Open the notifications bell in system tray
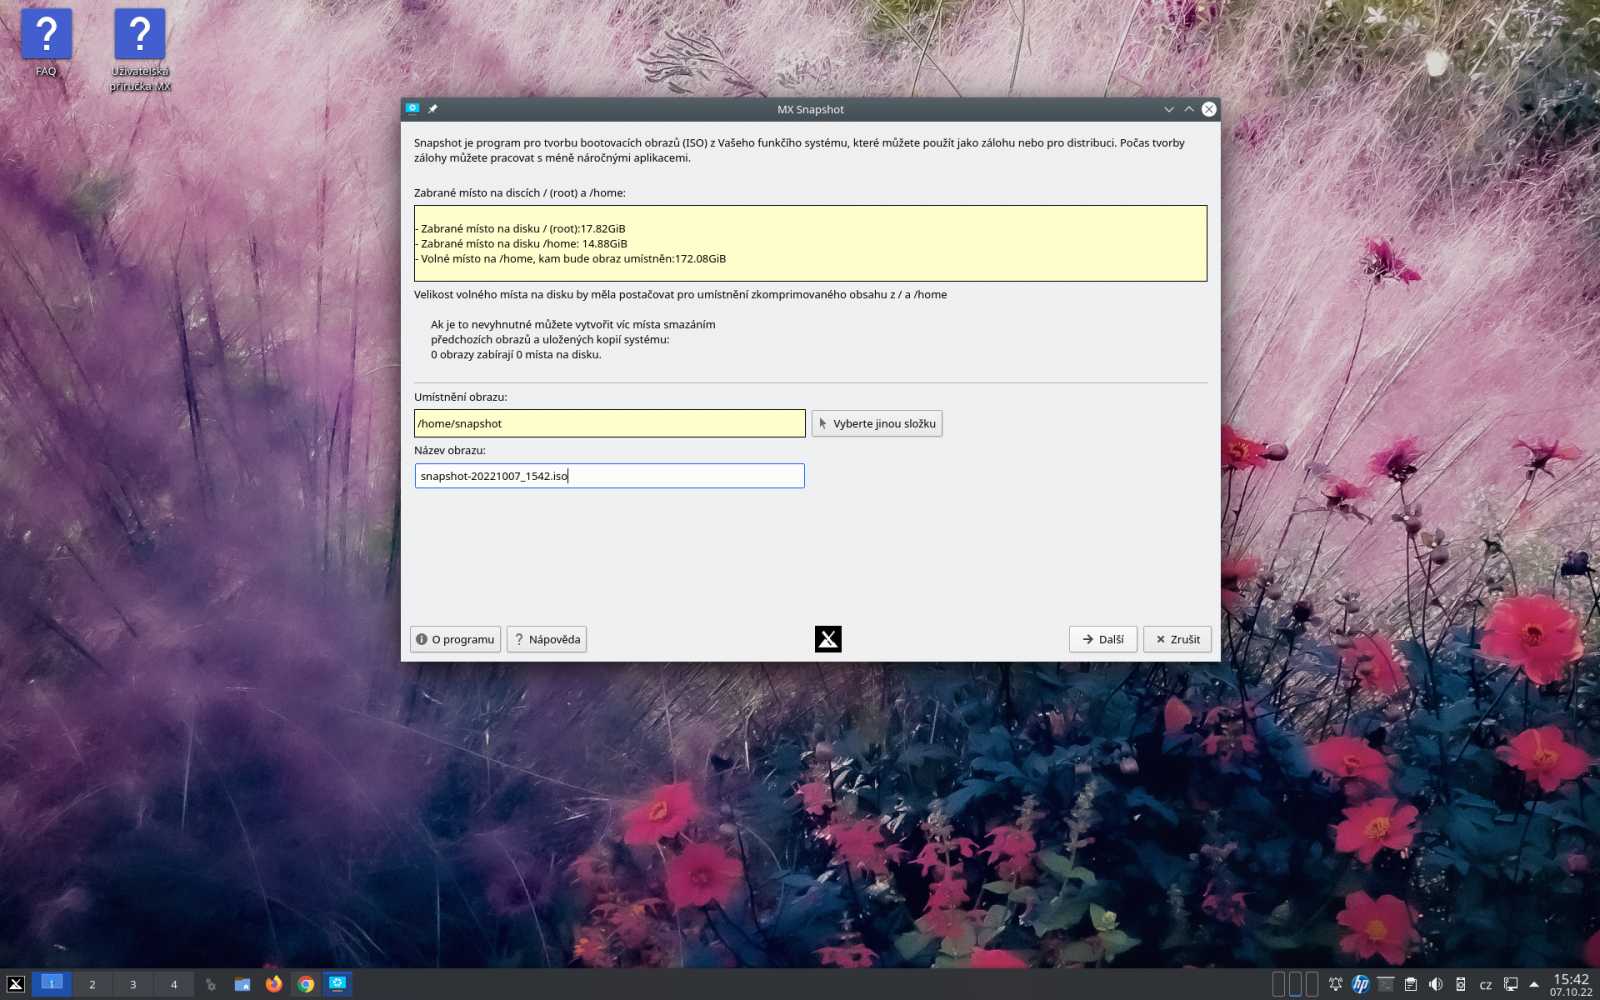The height and width of the screenshot is (1000, 1600). [1335, 984]
